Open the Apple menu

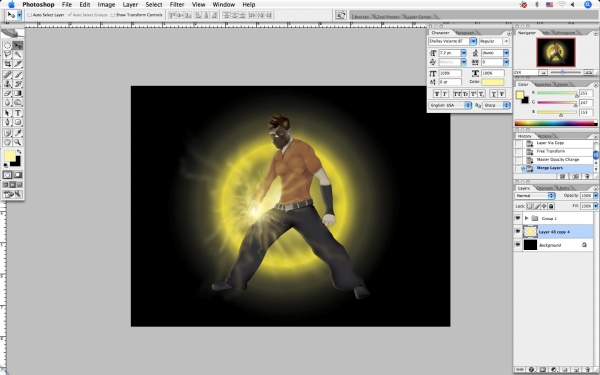click(x=11, y=5)
